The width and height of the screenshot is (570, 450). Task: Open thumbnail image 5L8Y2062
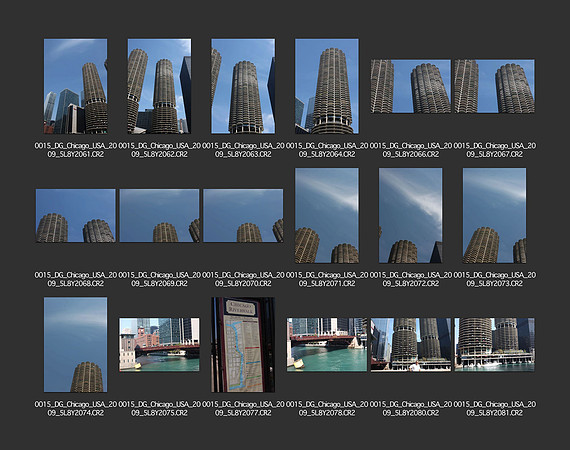pos(159,86)
